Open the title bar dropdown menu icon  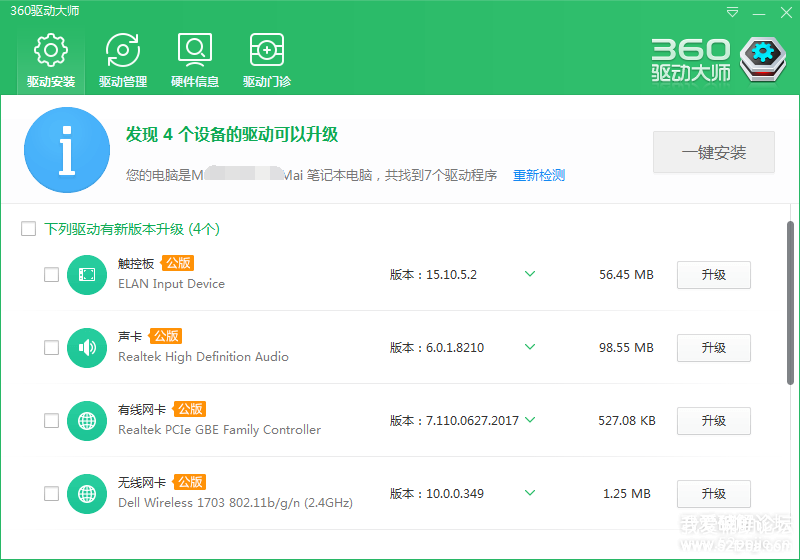pos(733,12)
